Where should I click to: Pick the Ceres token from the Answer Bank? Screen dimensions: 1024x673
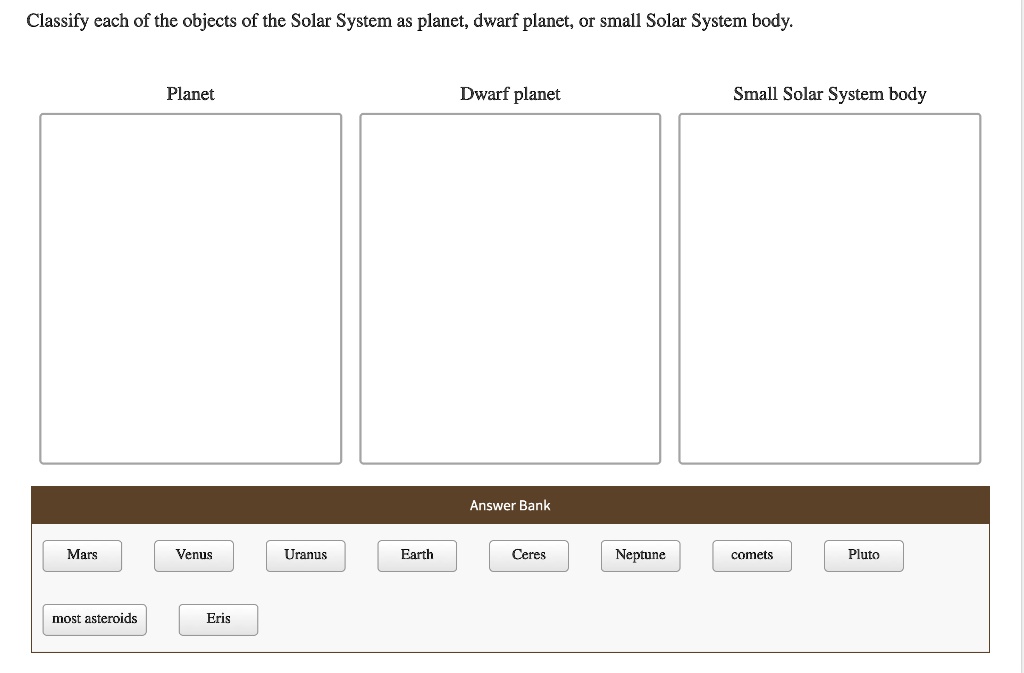pyautogui.click(x=528, y=555)
